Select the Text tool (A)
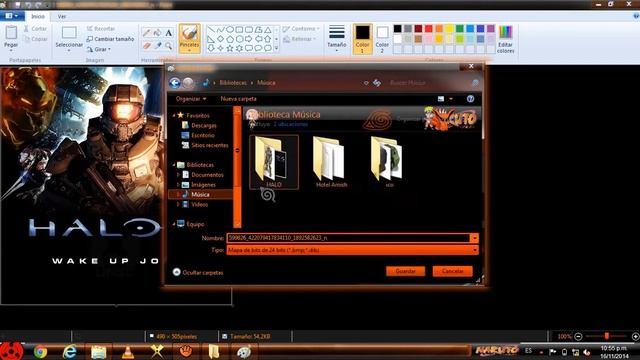The height and width of the screenshot is (360, 640). point(169,33)
